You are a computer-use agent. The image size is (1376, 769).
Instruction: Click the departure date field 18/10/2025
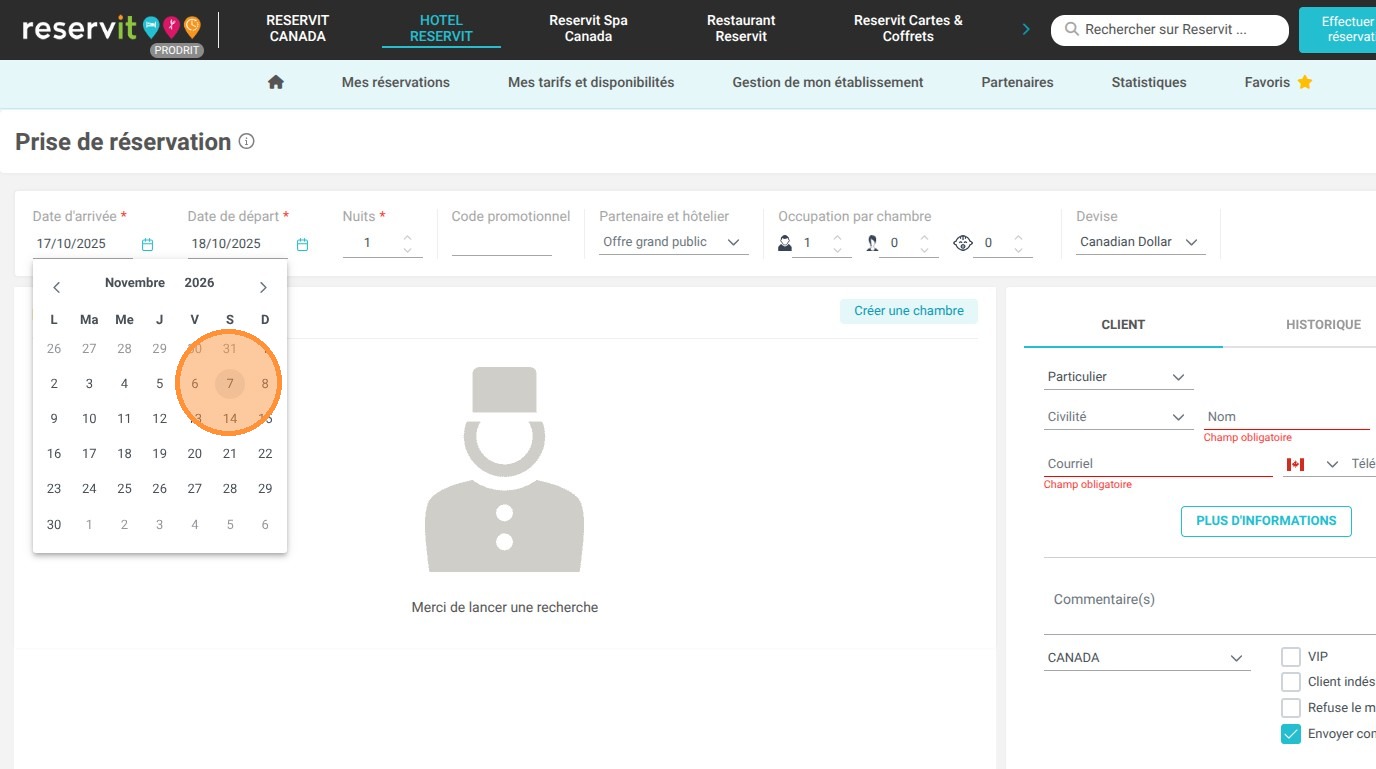pyautogui.click(x=238, y=244)
